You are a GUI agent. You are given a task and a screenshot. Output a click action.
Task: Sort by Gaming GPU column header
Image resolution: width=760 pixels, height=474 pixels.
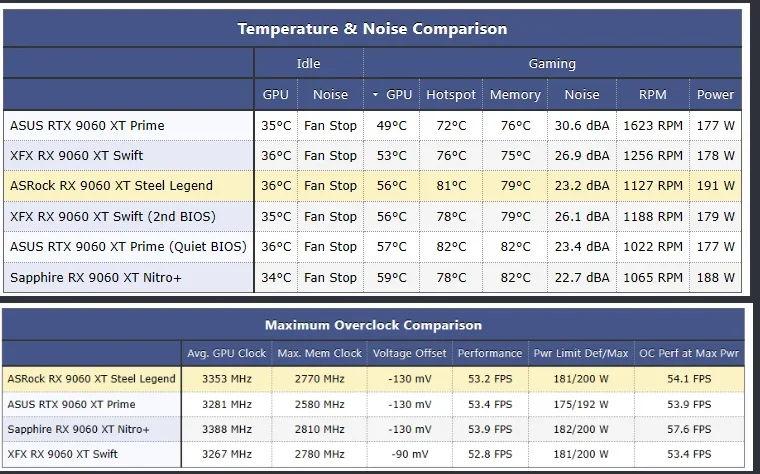392,95
